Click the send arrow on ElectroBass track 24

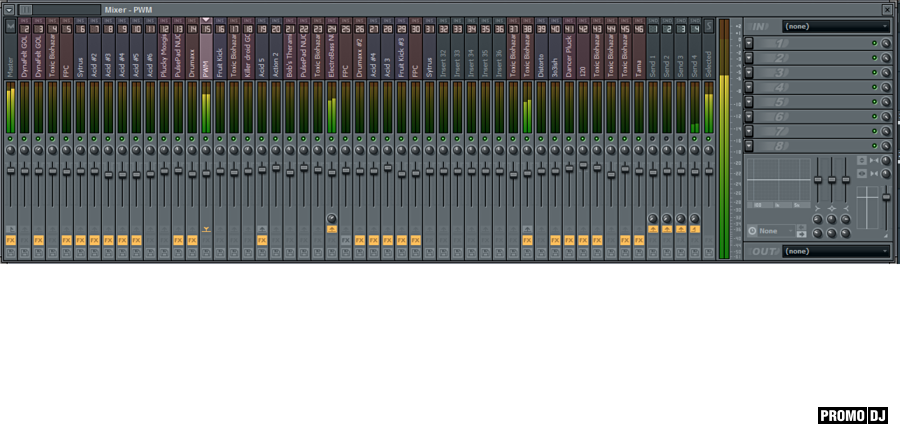point(332,229)
